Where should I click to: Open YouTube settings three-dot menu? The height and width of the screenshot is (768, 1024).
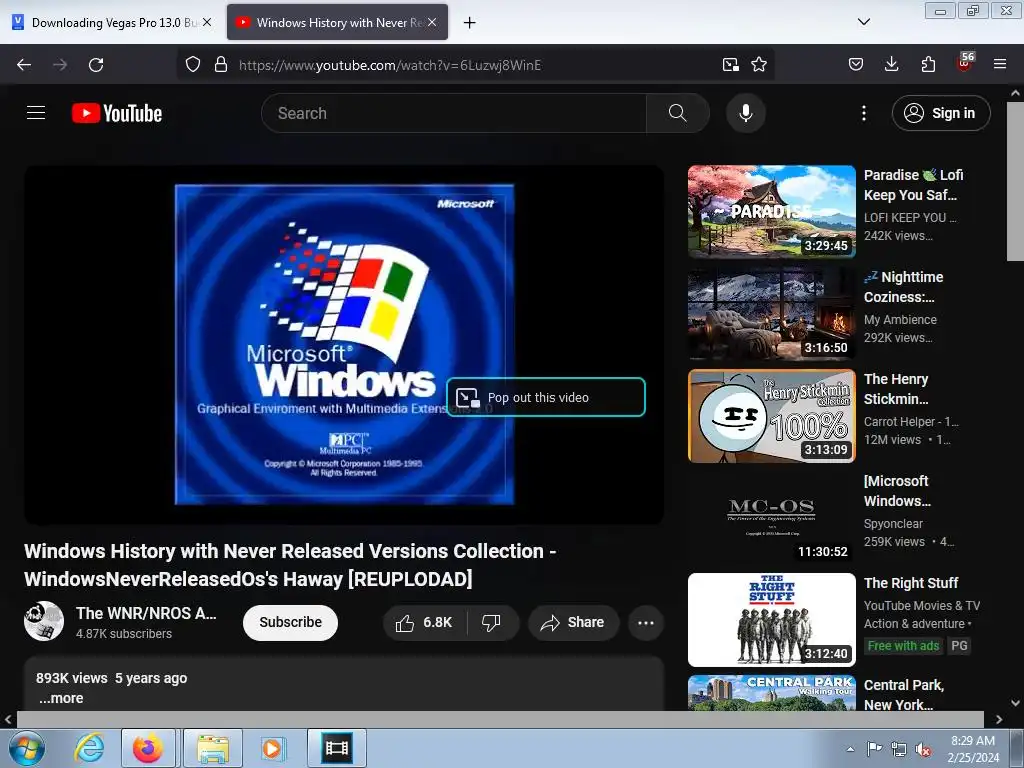[x=863, y=113]
